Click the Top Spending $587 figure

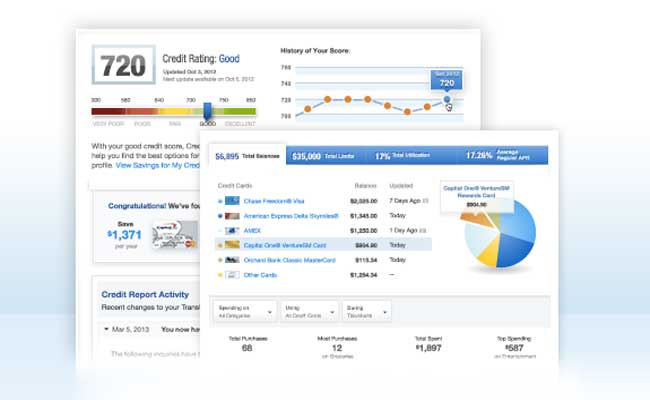pos(514,347)
